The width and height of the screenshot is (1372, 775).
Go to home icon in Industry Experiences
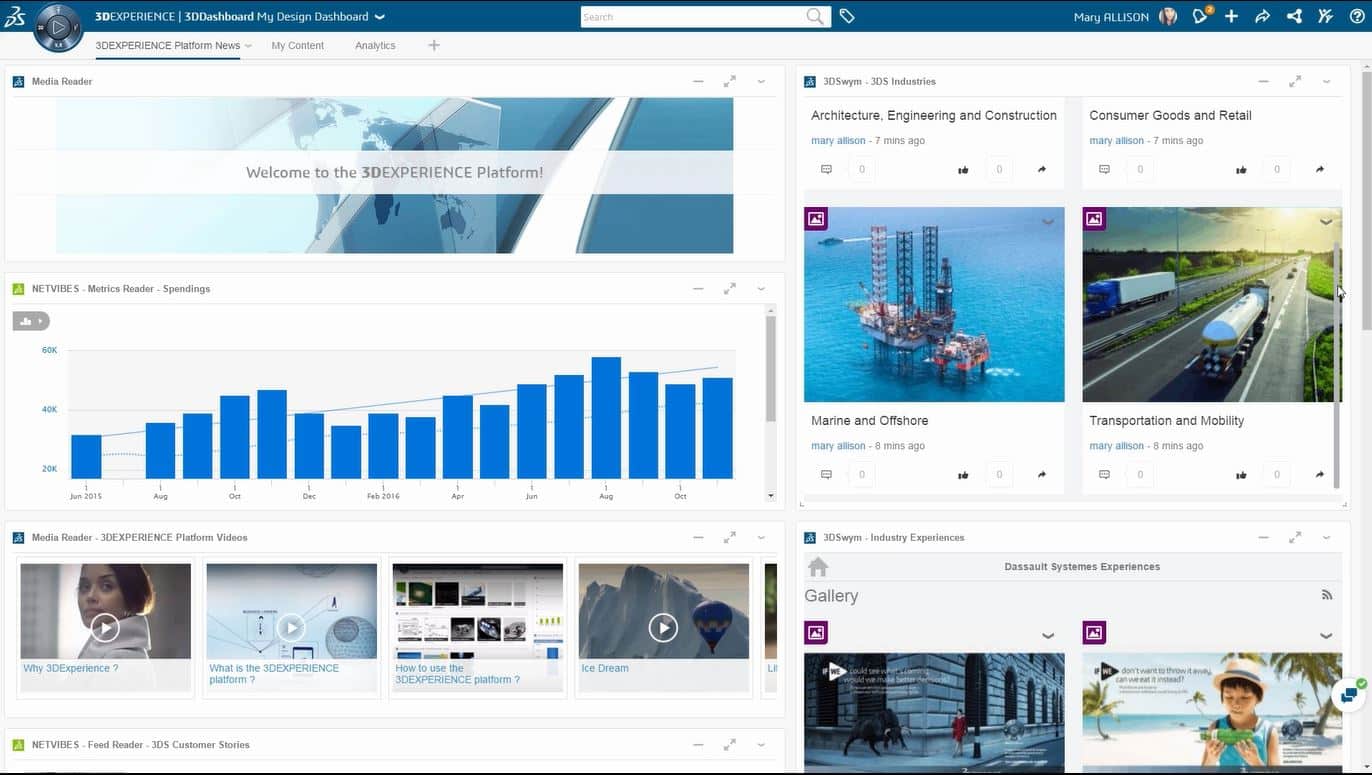[818, 567]
